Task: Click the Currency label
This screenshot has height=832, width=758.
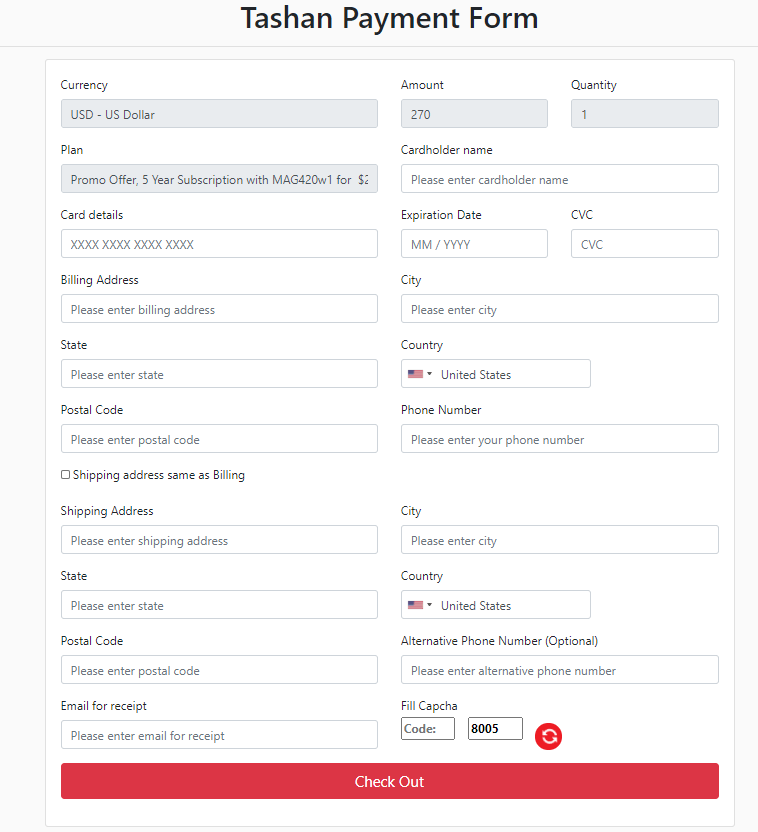Action: tap(84, 85)
